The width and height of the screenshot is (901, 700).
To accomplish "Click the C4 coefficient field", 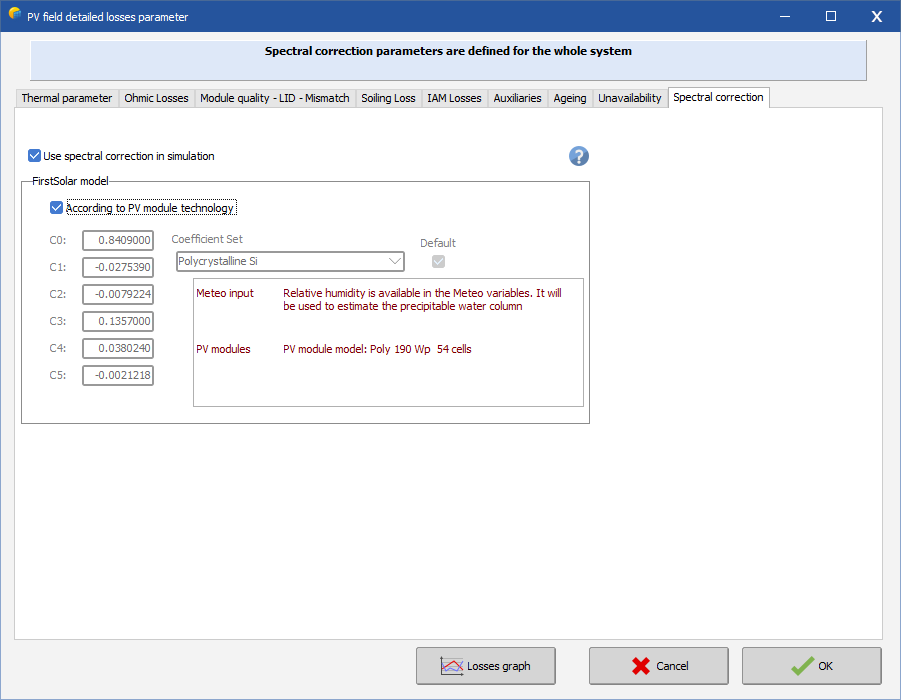I will [x=118, y=348].
